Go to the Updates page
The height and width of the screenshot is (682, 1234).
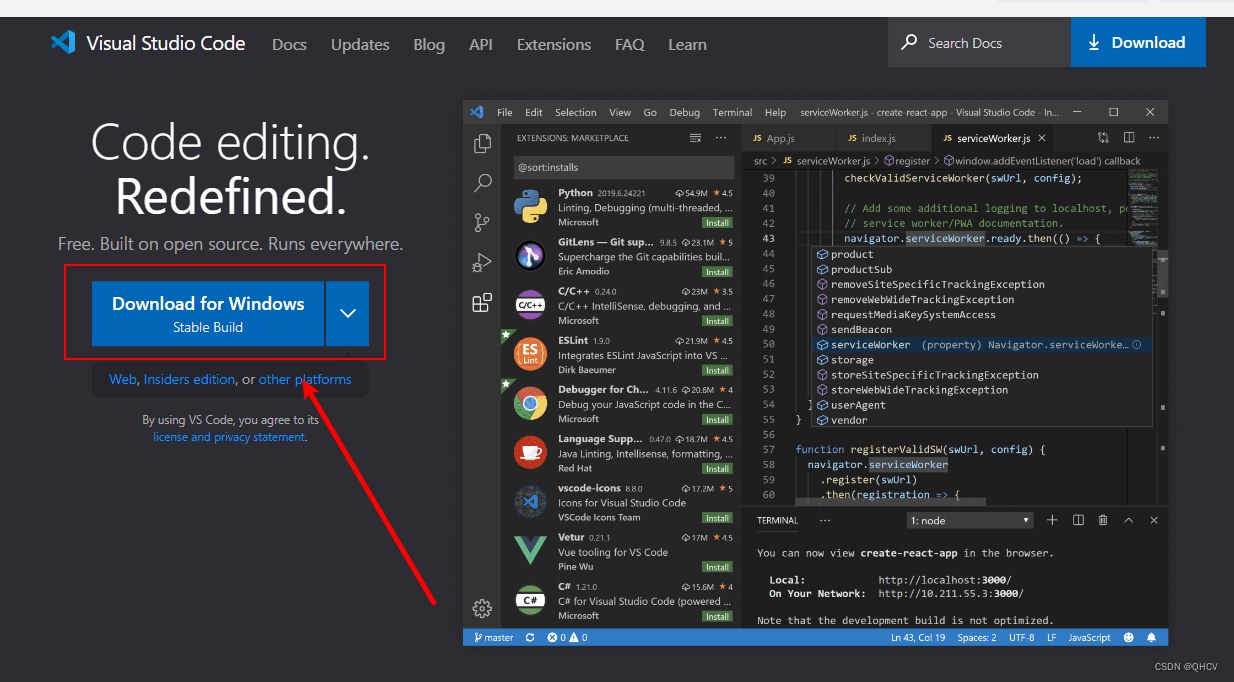[360, 44]
